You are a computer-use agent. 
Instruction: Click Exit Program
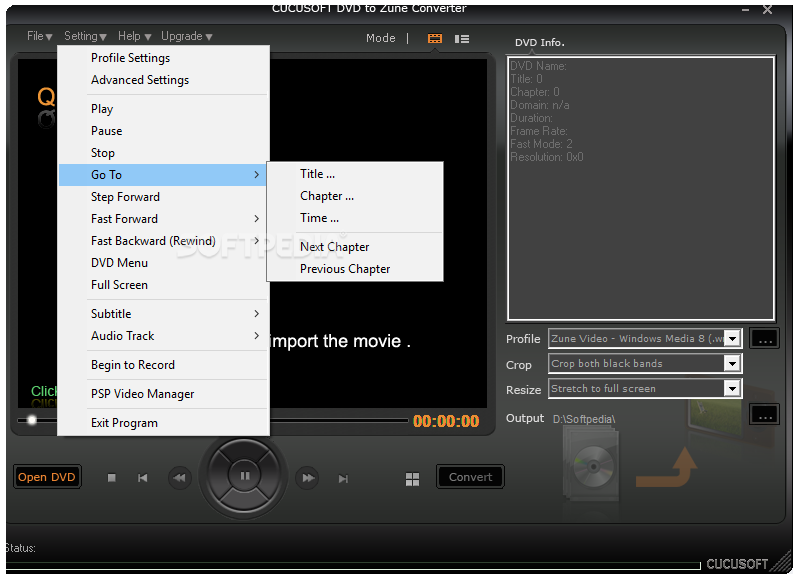(x=163, y=423)
